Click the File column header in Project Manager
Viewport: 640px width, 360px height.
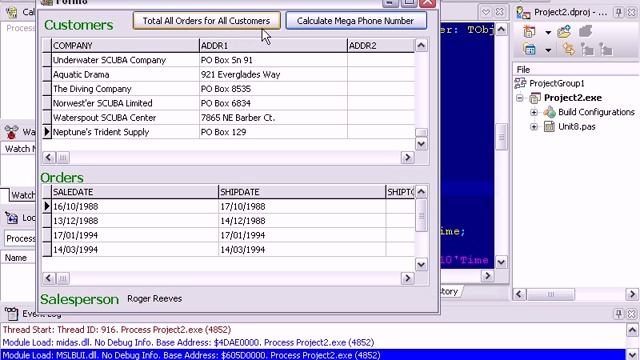click(576, 69)
